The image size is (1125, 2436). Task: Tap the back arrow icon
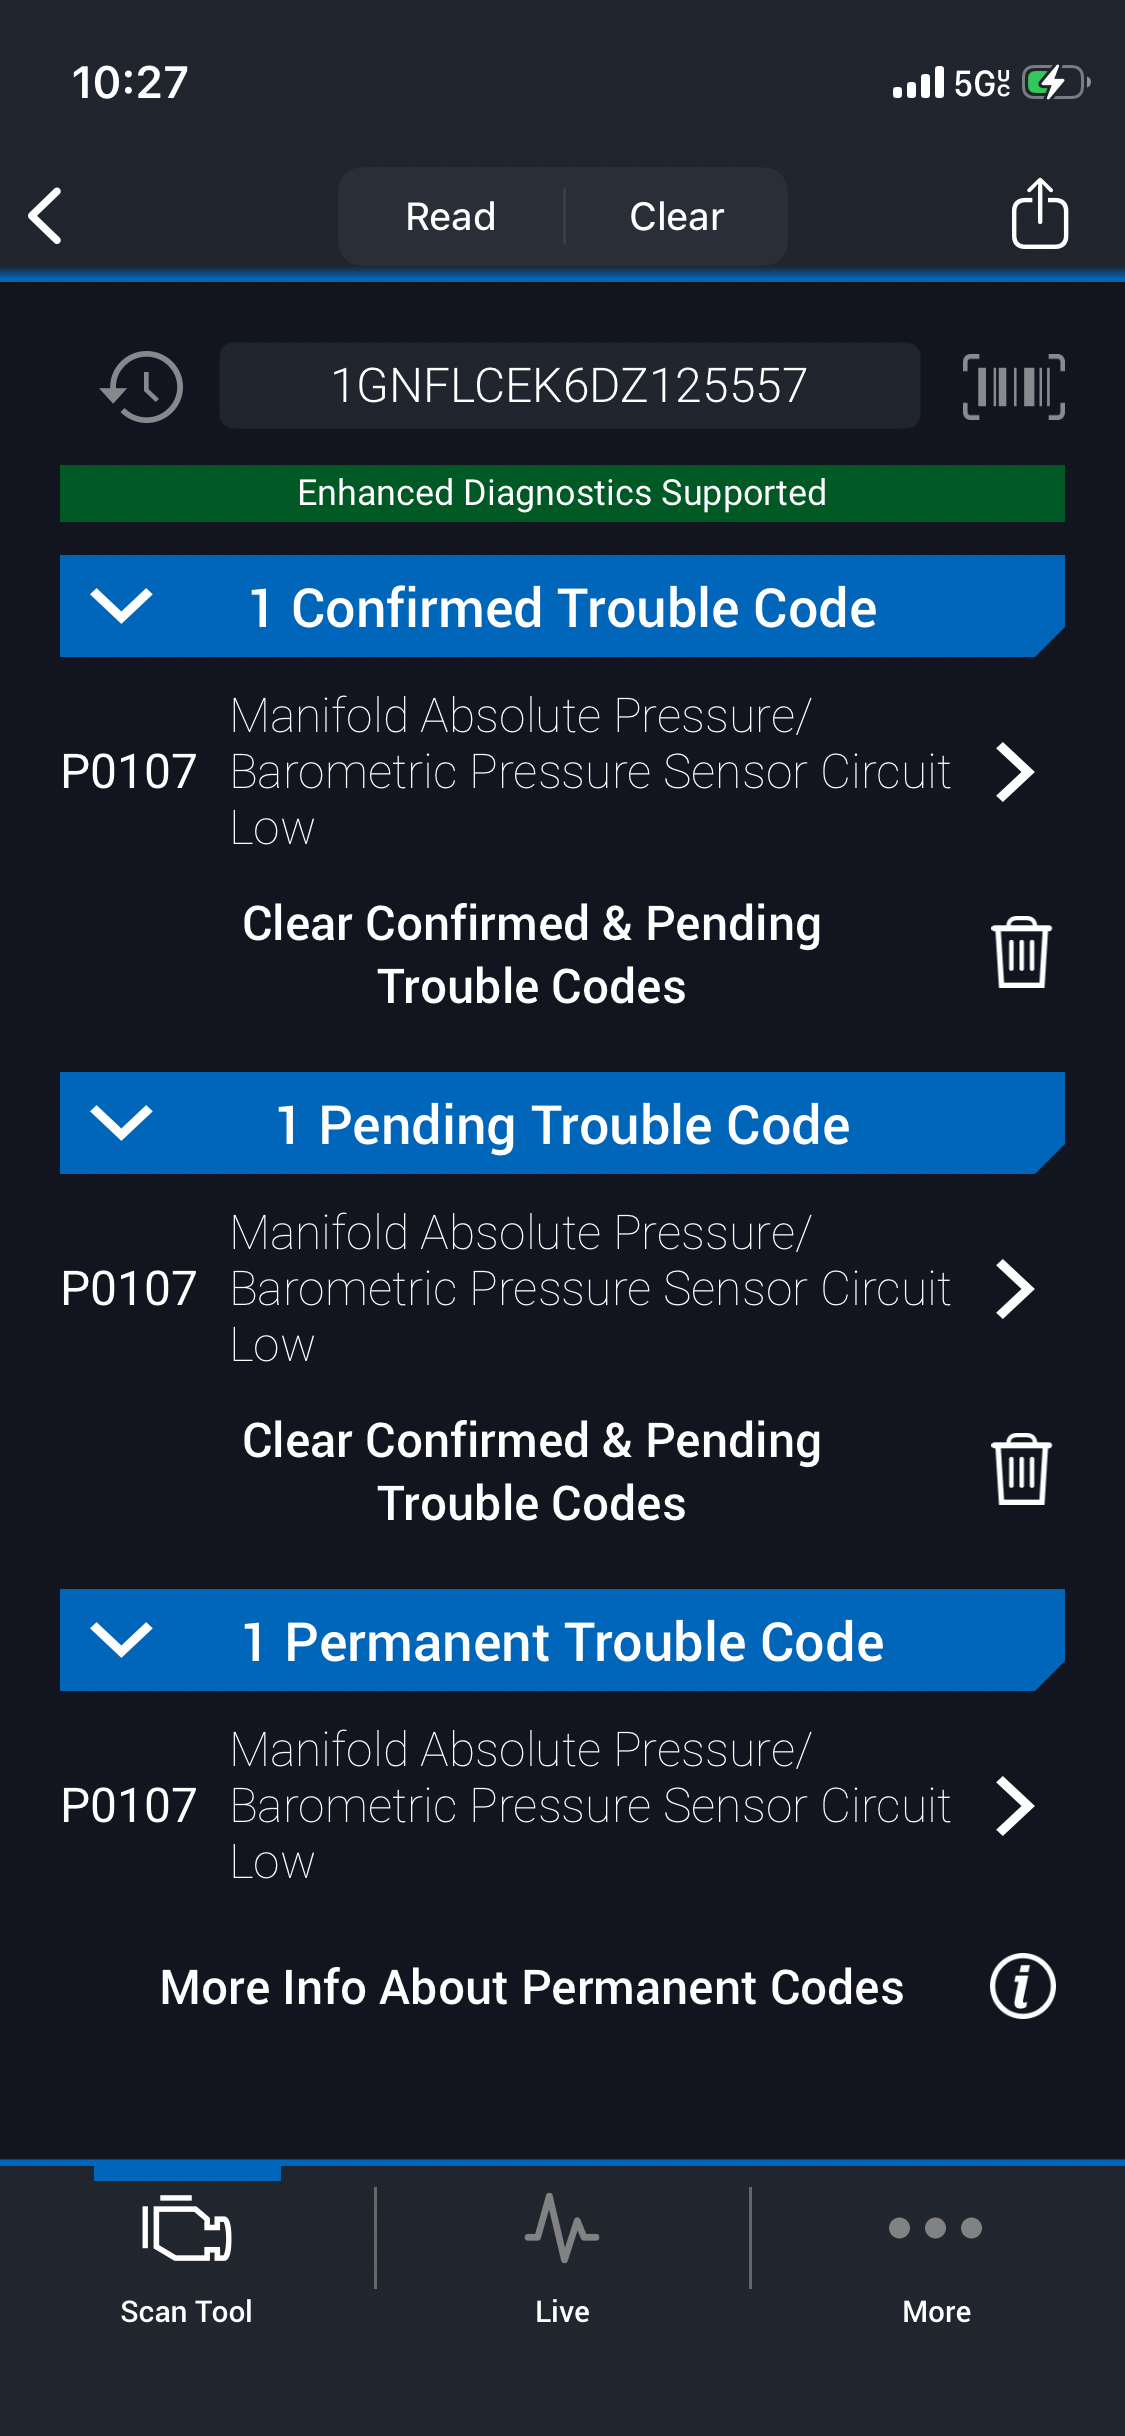click(46, 216)
